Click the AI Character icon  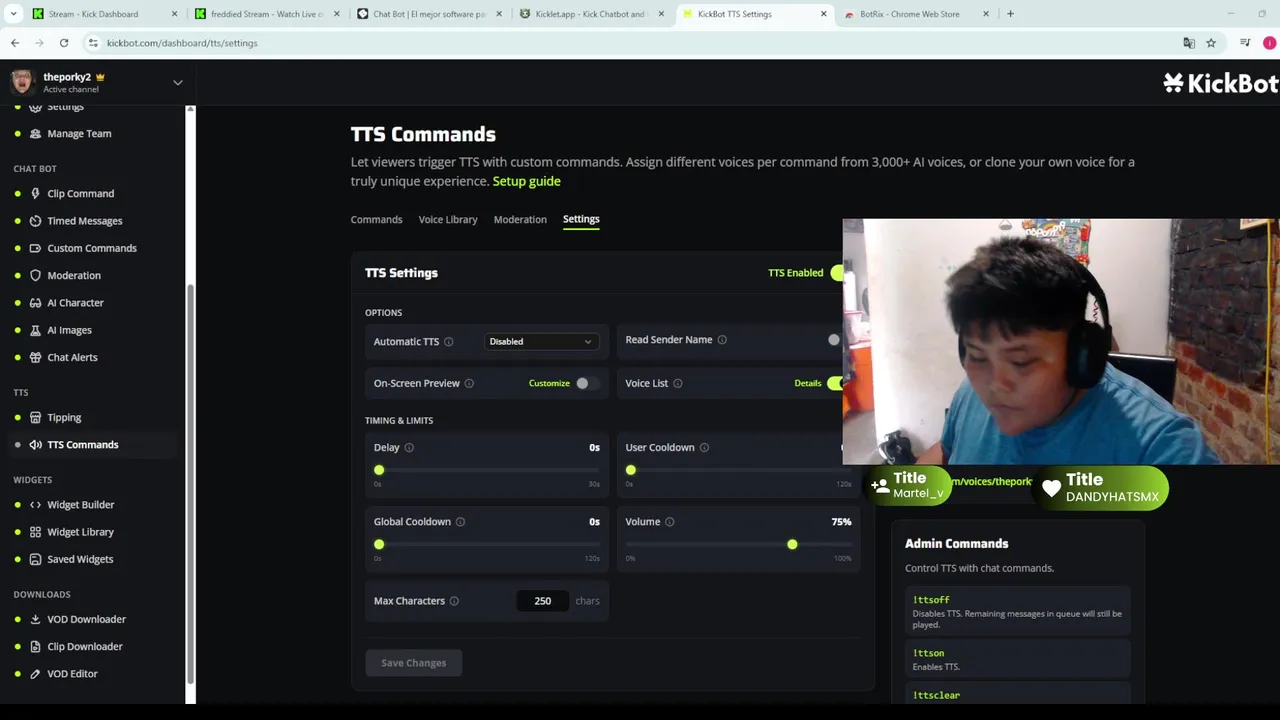click(x=36, y=303)
